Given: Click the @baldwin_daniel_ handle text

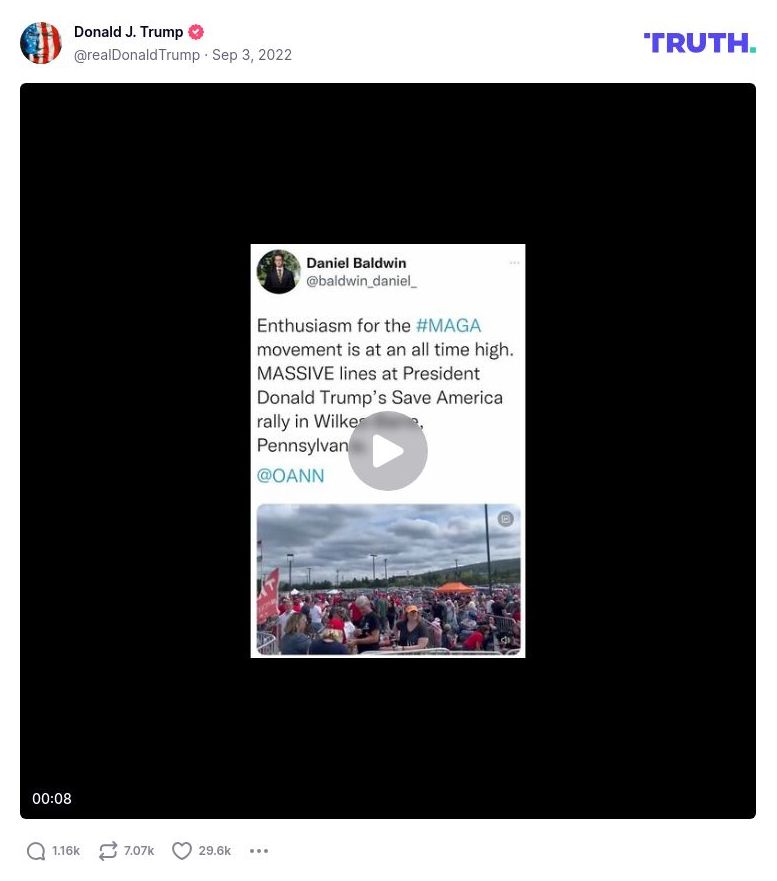Looking at the screenshot, I should tap(361, 281).
